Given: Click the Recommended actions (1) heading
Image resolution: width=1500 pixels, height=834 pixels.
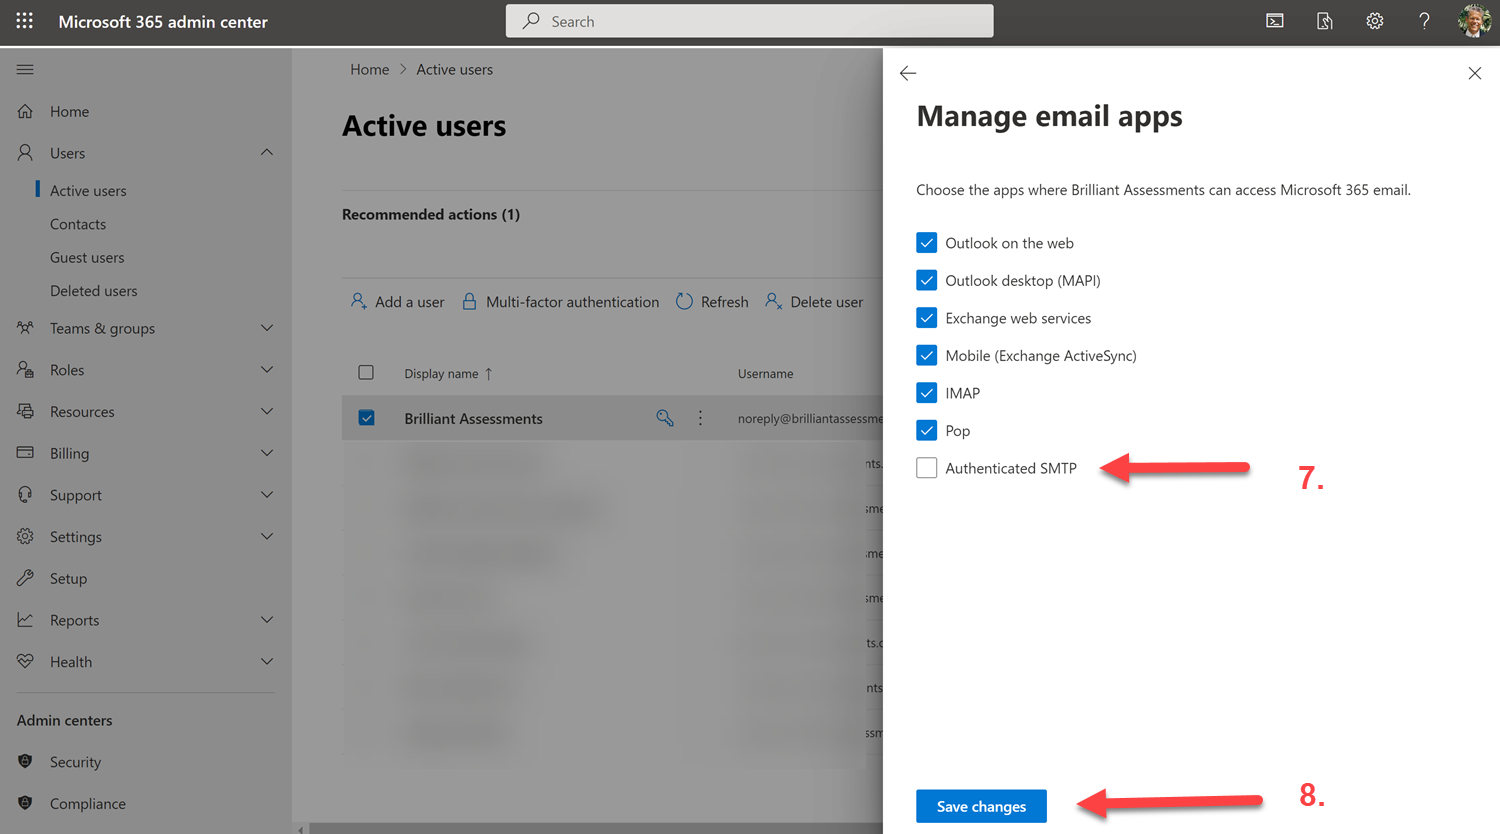Looking at the screenshot, I should [431, 214].
